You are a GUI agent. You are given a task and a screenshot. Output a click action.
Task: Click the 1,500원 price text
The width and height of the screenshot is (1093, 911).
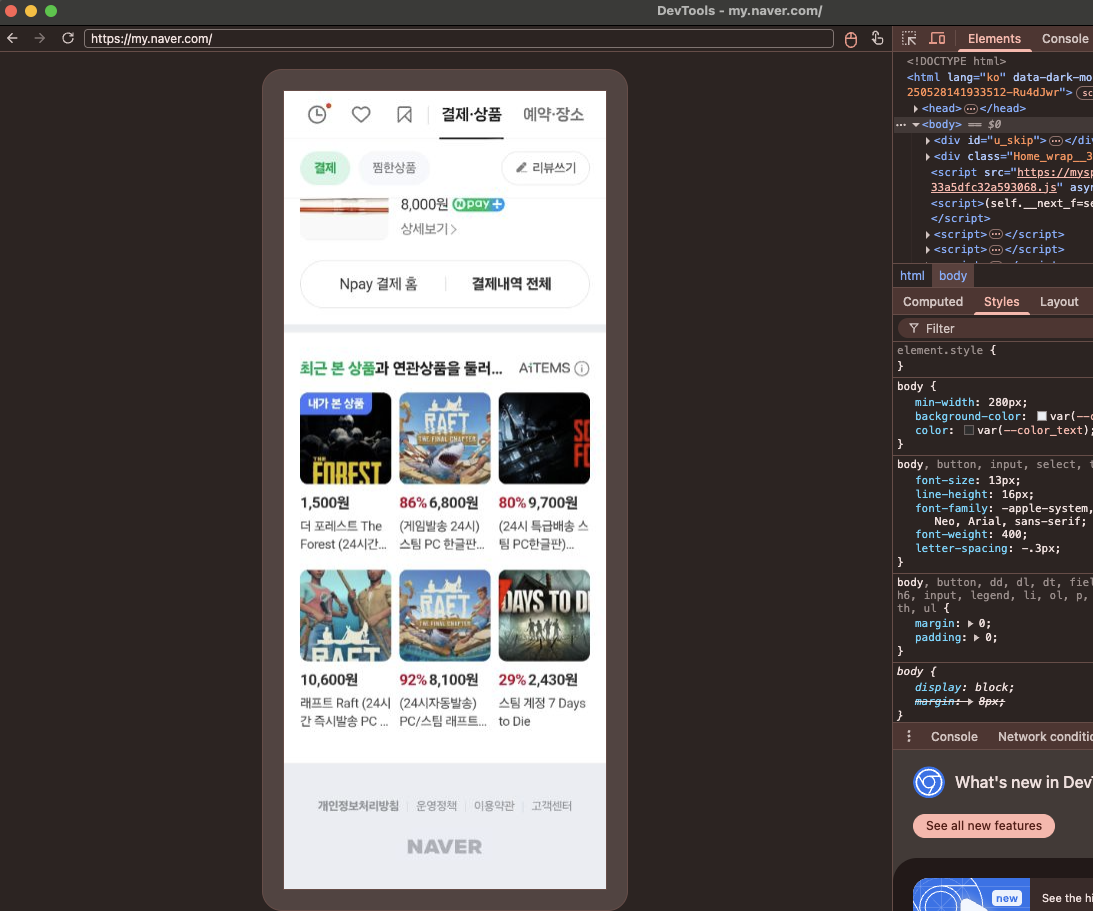[x=325, y=503]
